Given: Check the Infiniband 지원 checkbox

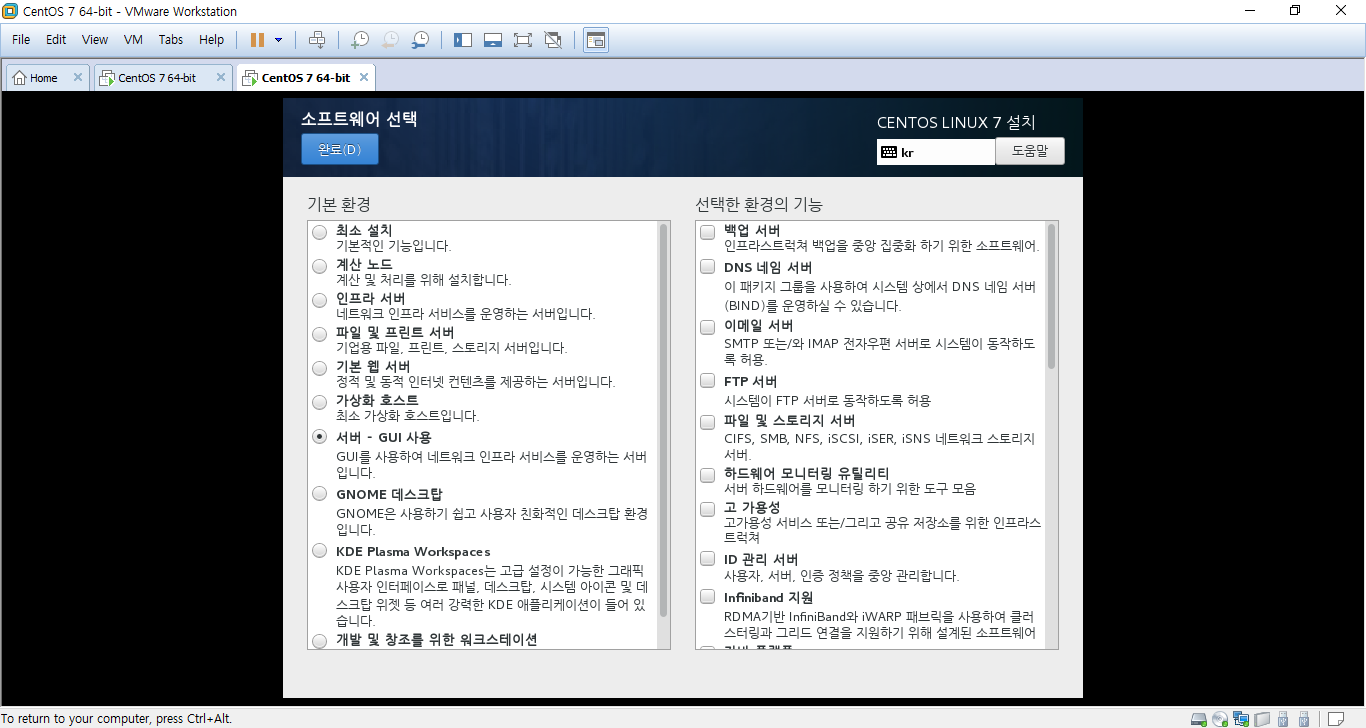Looking at the screenshot, I should (x=707, y=598).
